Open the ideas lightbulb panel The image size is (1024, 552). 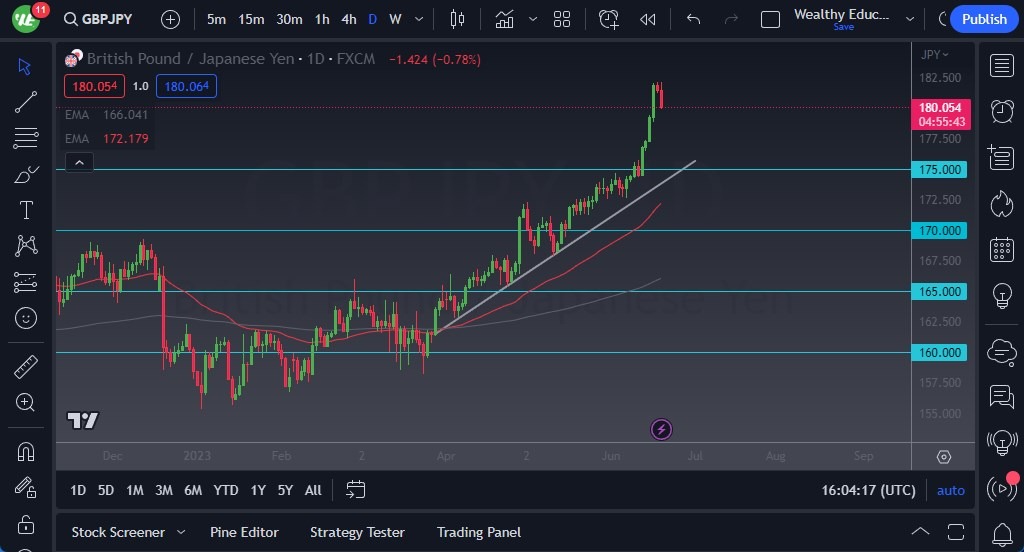click(1001, 295)
